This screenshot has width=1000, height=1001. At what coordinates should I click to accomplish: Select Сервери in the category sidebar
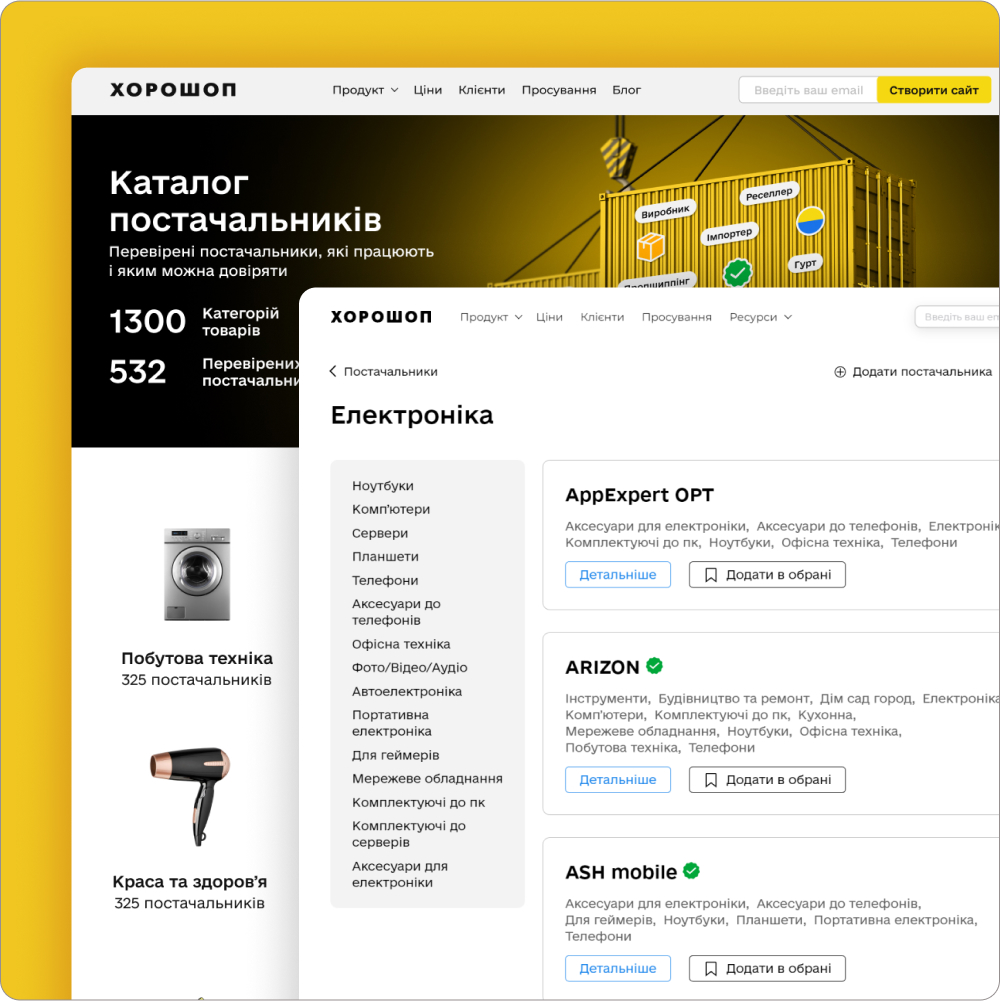380,533
